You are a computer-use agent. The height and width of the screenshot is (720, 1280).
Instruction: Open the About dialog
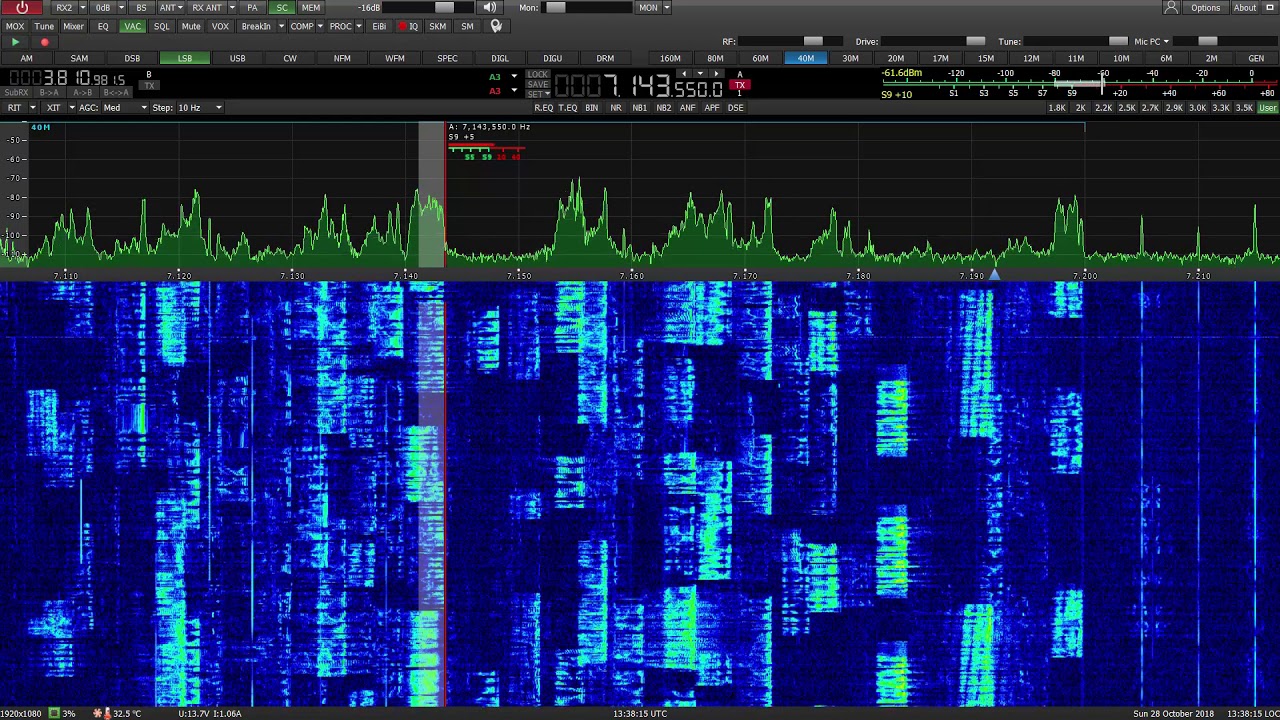coord(1245,8)
